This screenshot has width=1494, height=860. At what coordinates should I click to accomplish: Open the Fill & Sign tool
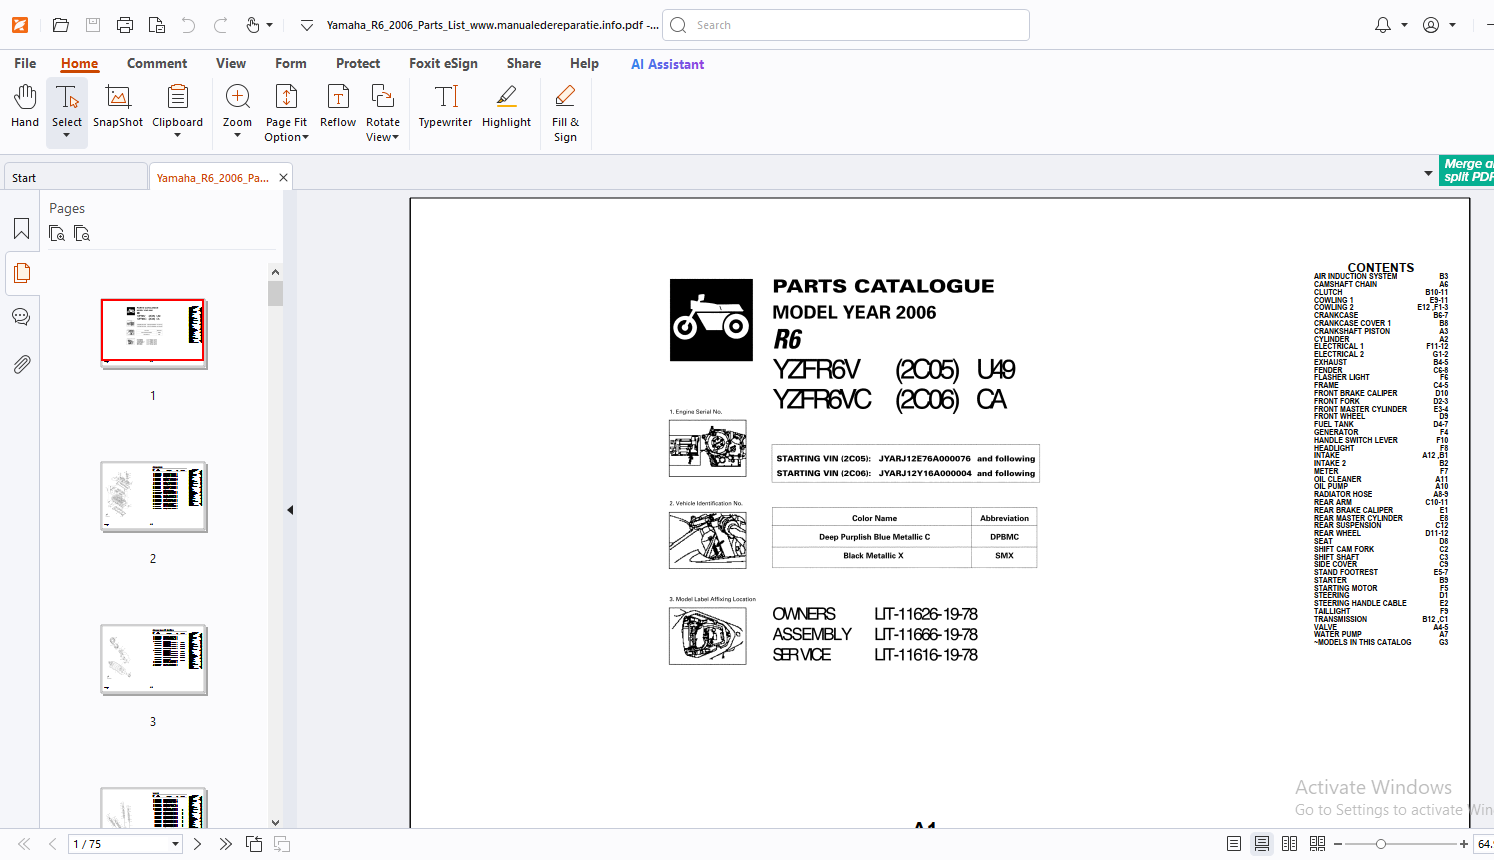565,113
